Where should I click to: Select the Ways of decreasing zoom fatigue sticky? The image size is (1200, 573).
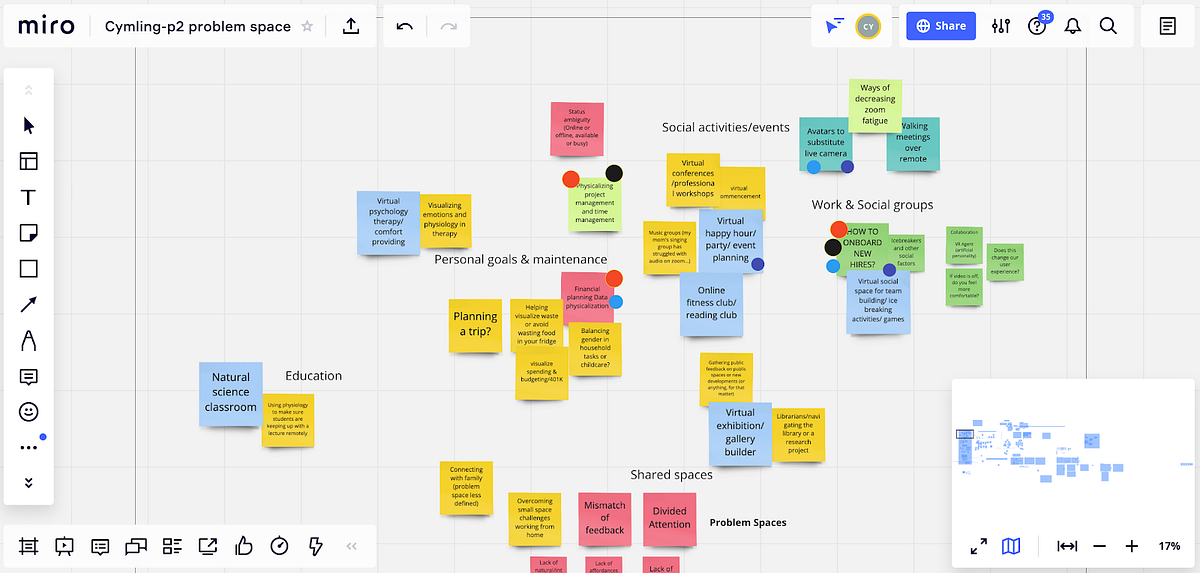tap(876, 107)
